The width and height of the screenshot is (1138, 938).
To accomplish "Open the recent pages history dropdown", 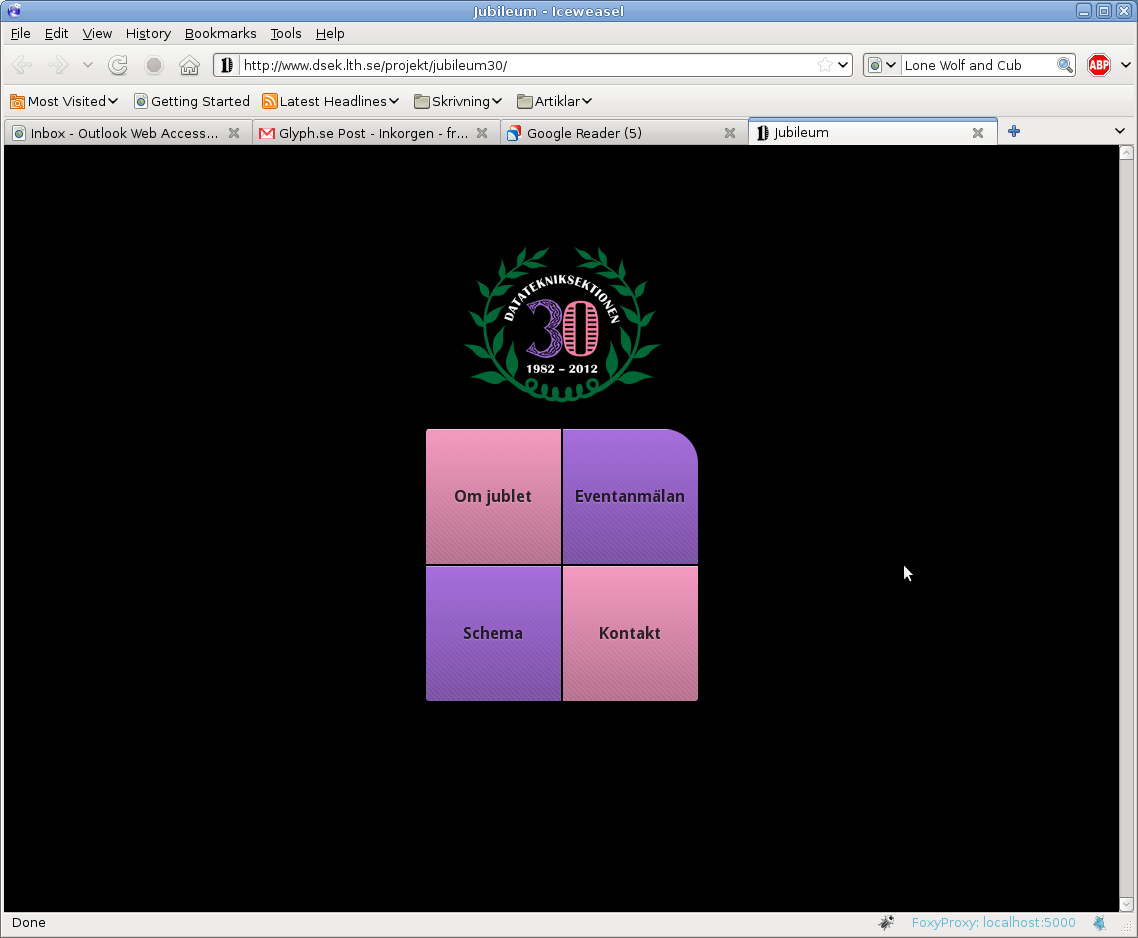I will click(x=87, y=65).
